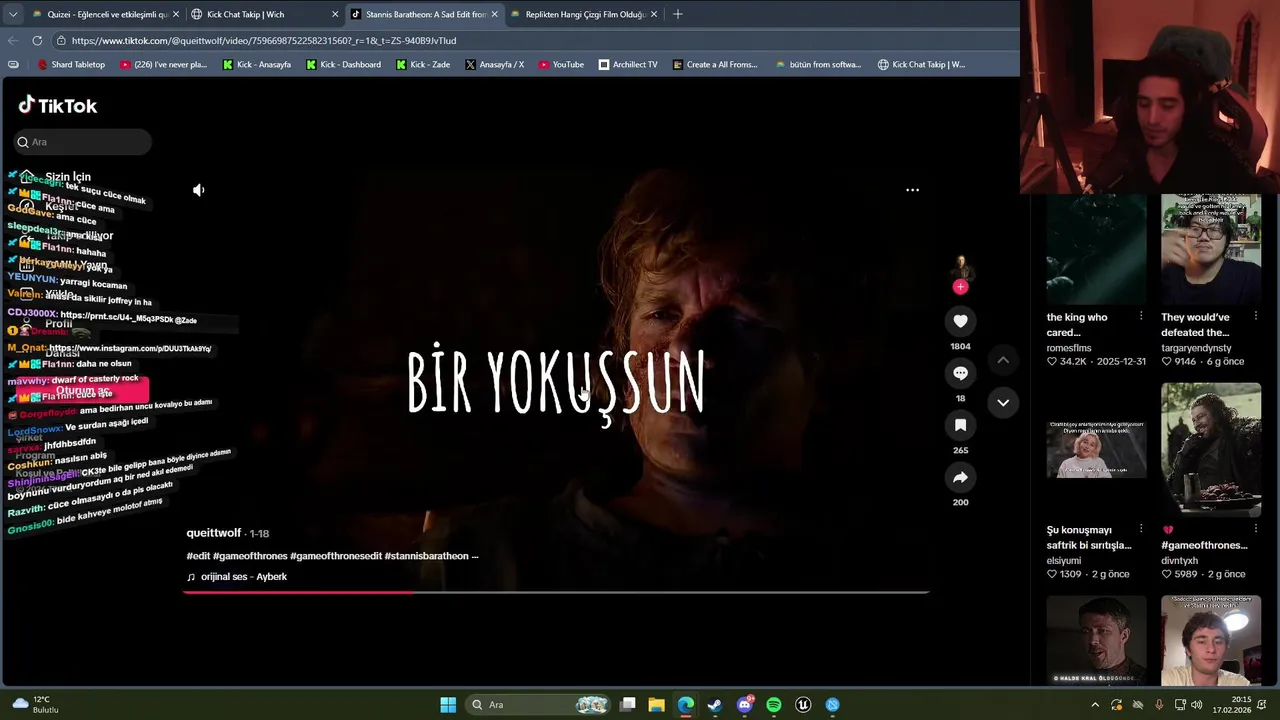Open the YouTube bookmark
Screen dimensions: 1280x720
pyautogui.click(x=561, y=64)
